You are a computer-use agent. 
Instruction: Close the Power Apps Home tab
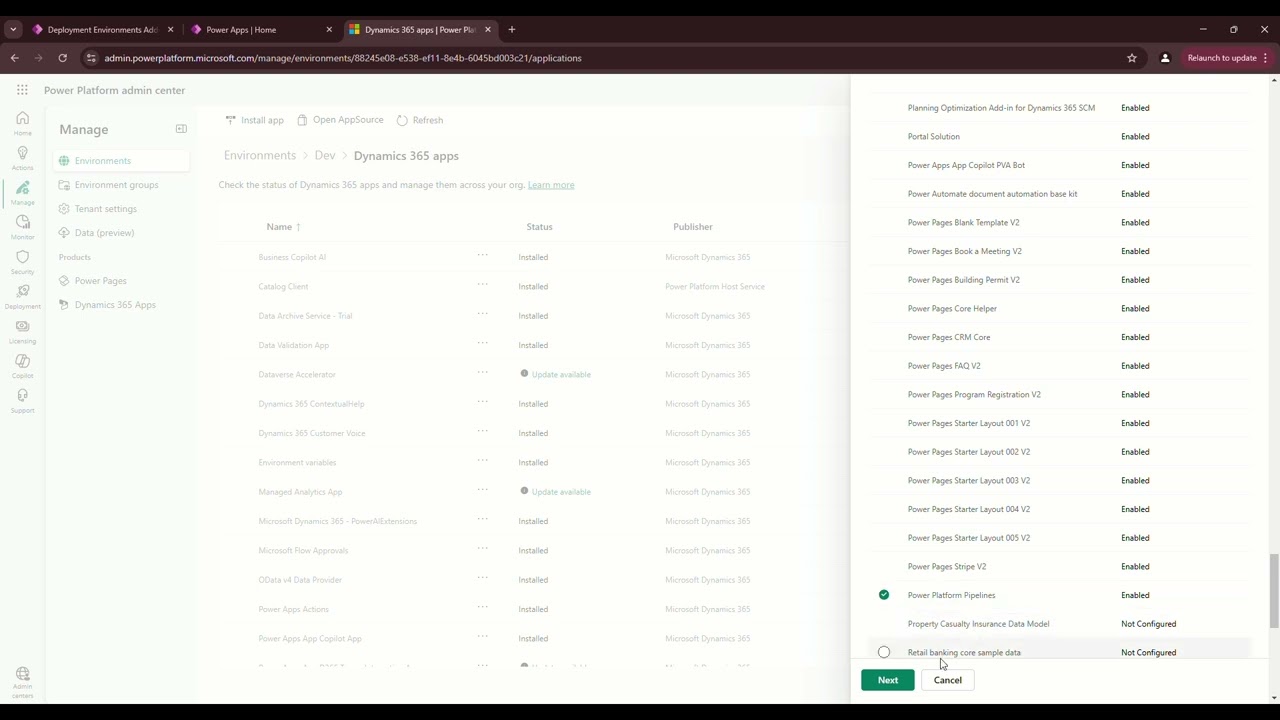click(329, 30)
